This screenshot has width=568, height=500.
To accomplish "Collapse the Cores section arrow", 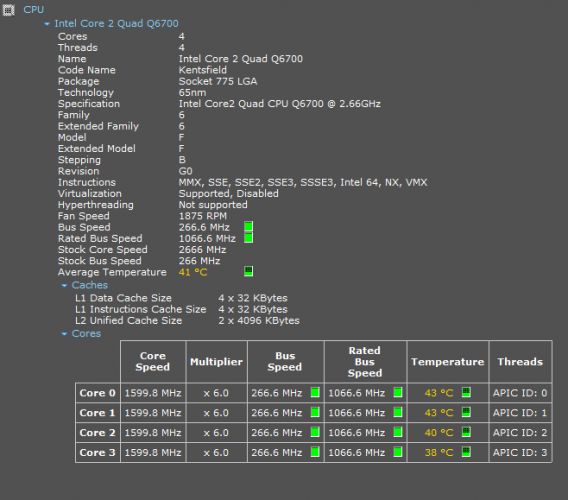I will coord(64,334).
